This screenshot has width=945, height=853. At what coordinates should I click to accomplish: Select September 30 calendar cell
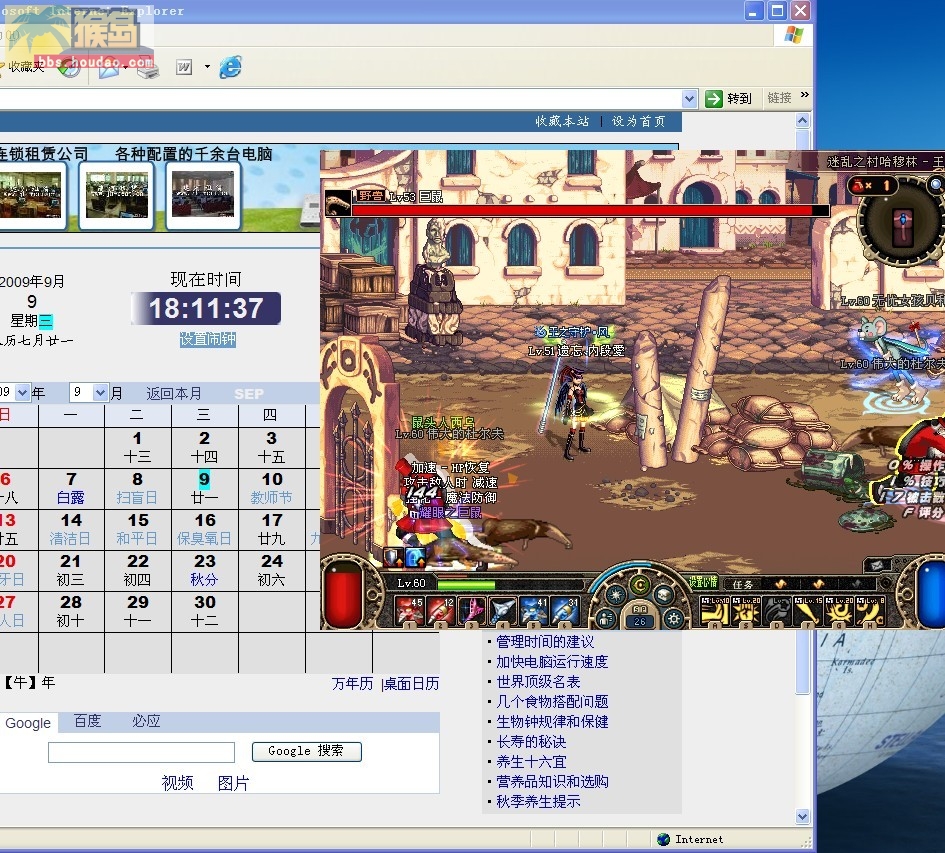click(x=204, y=611)
